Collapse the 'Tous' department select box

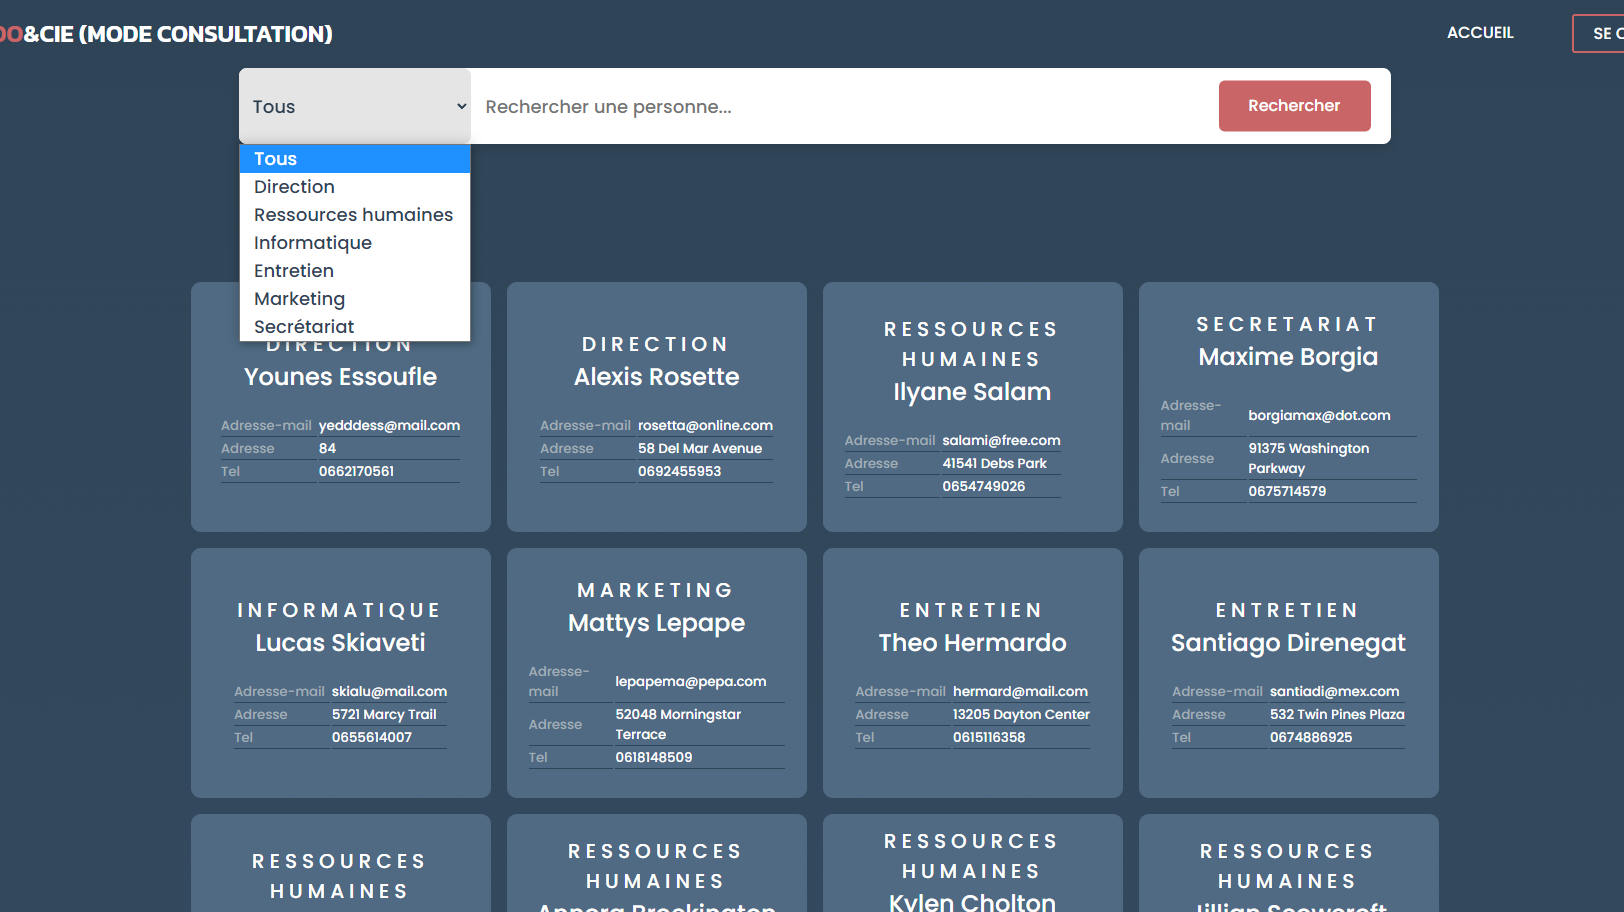tap(354, 106)
